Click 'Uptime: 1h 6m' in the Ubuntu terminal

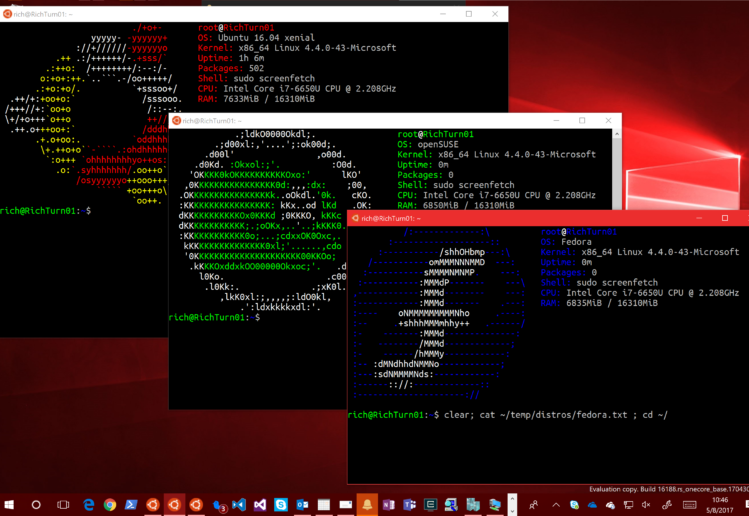pyautogui.click(x=231, y=58)
